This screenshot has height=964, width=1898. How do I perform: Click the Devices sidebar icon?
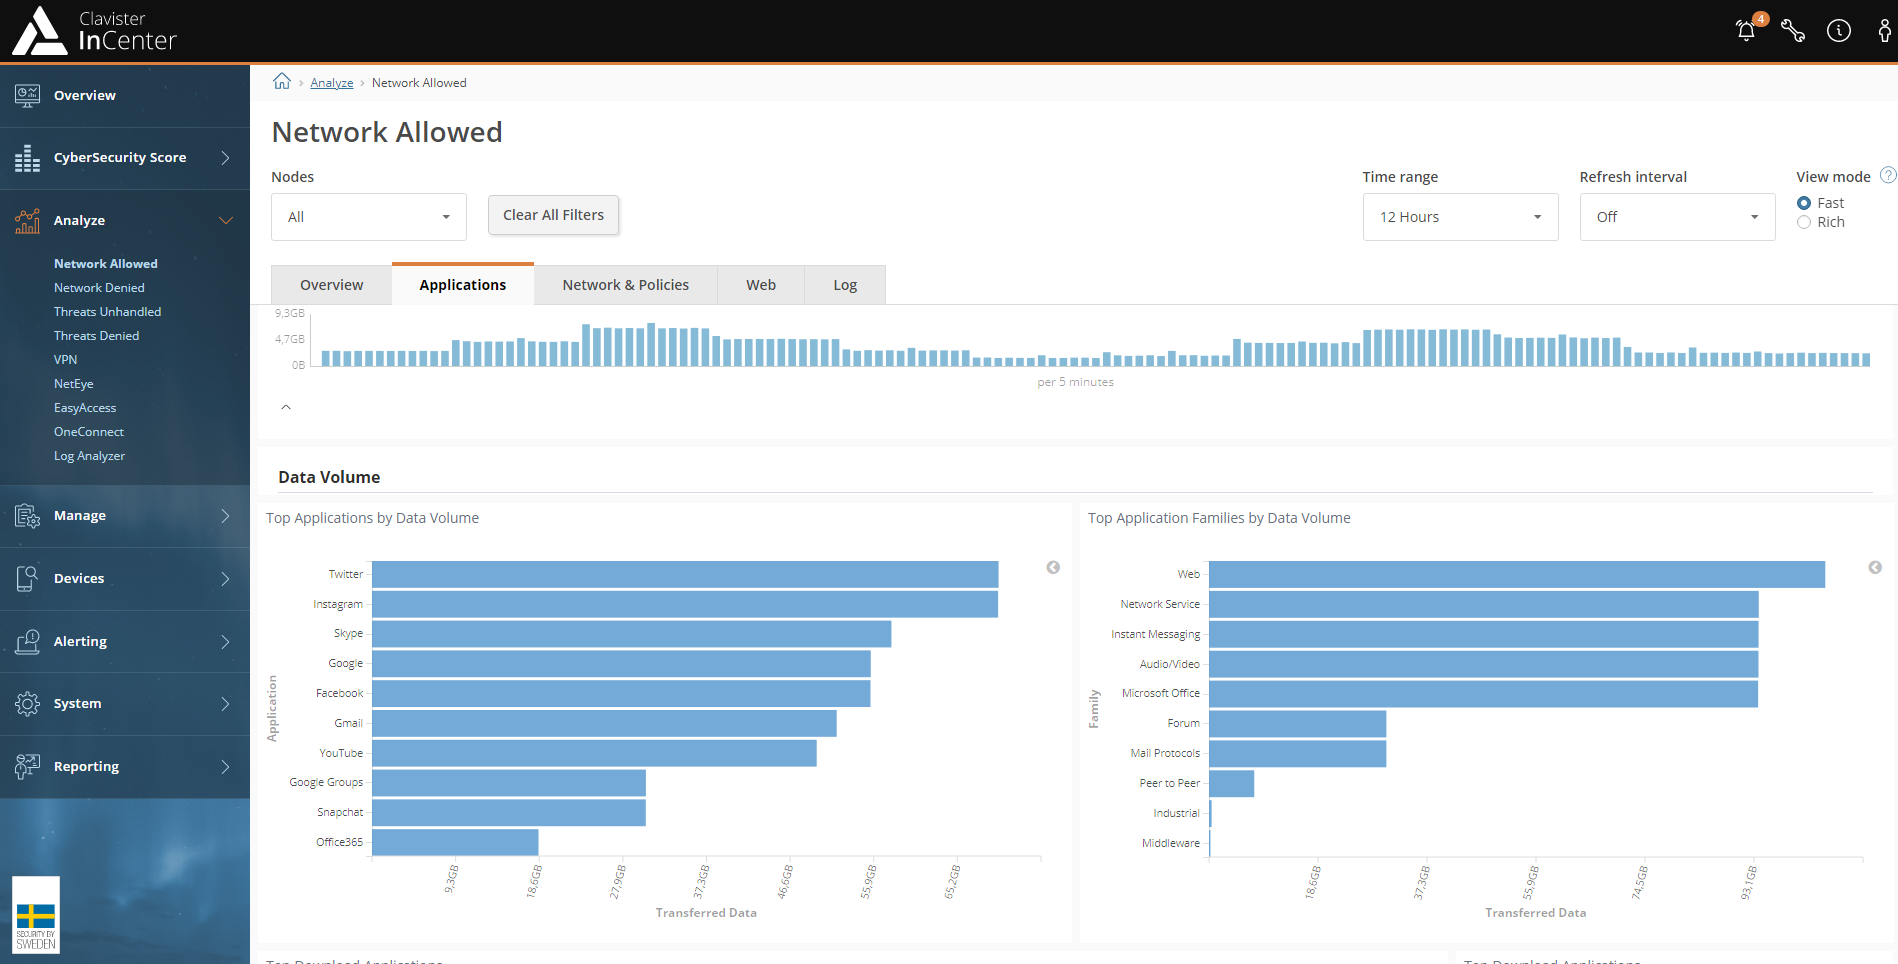[x=28, y=579]
